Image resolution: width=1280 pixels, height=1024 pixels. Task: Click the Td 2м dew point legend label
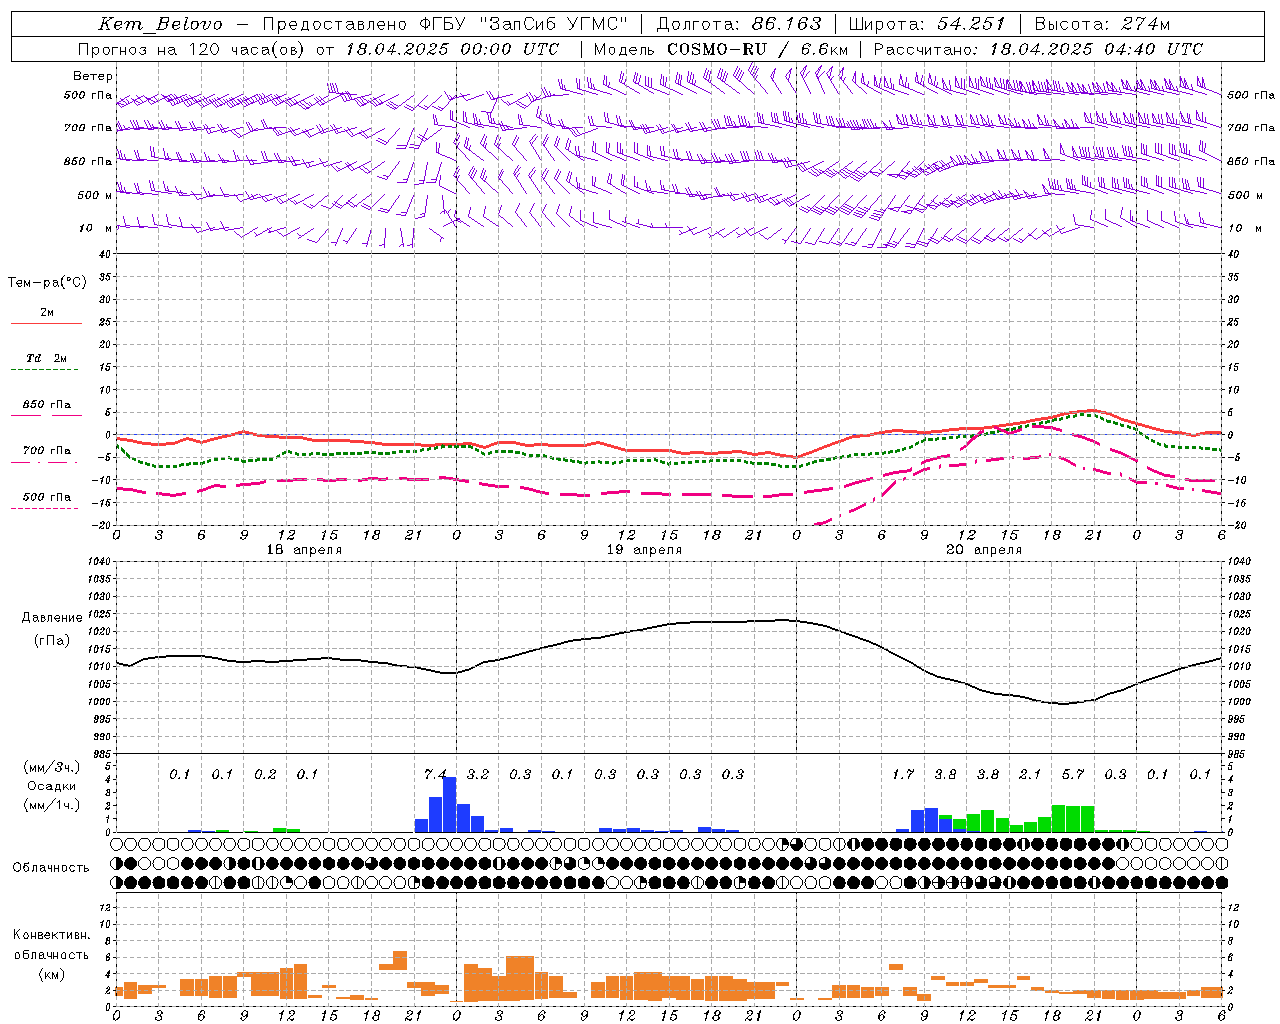click(x=46, y=358)
